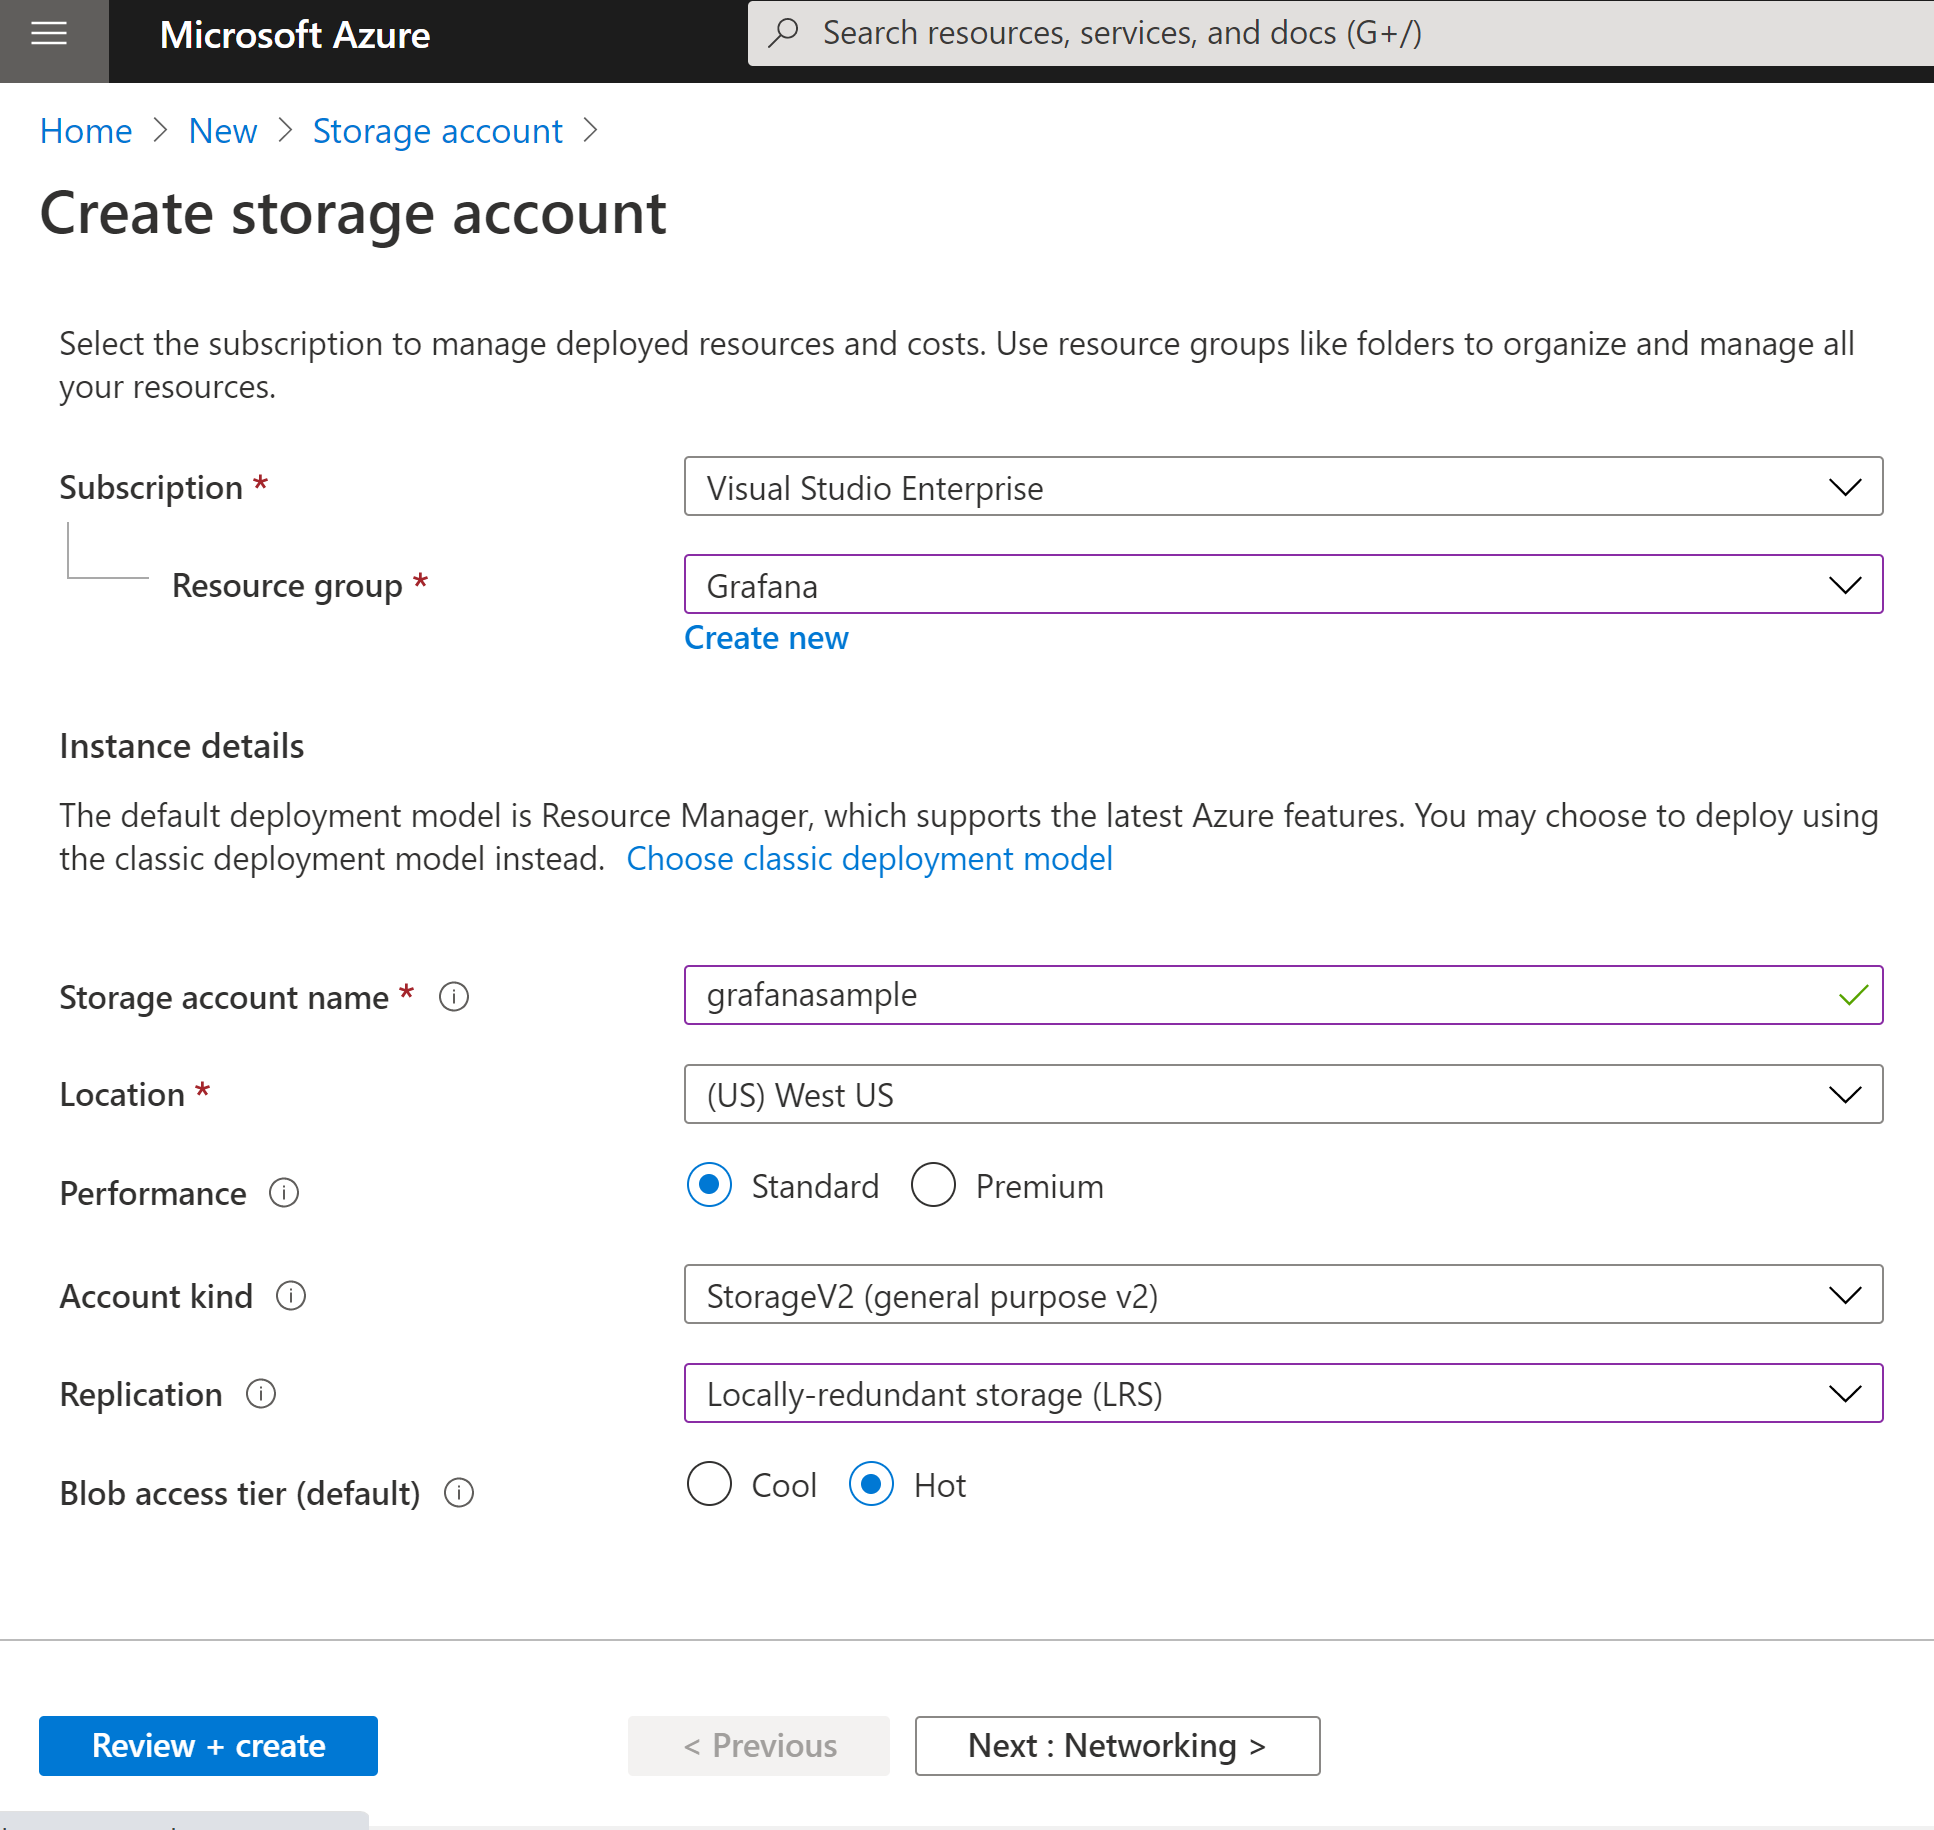This screenshot has height=1830, width=1934.
Task: Click Choose classic deployment model link
Action: 869,859
